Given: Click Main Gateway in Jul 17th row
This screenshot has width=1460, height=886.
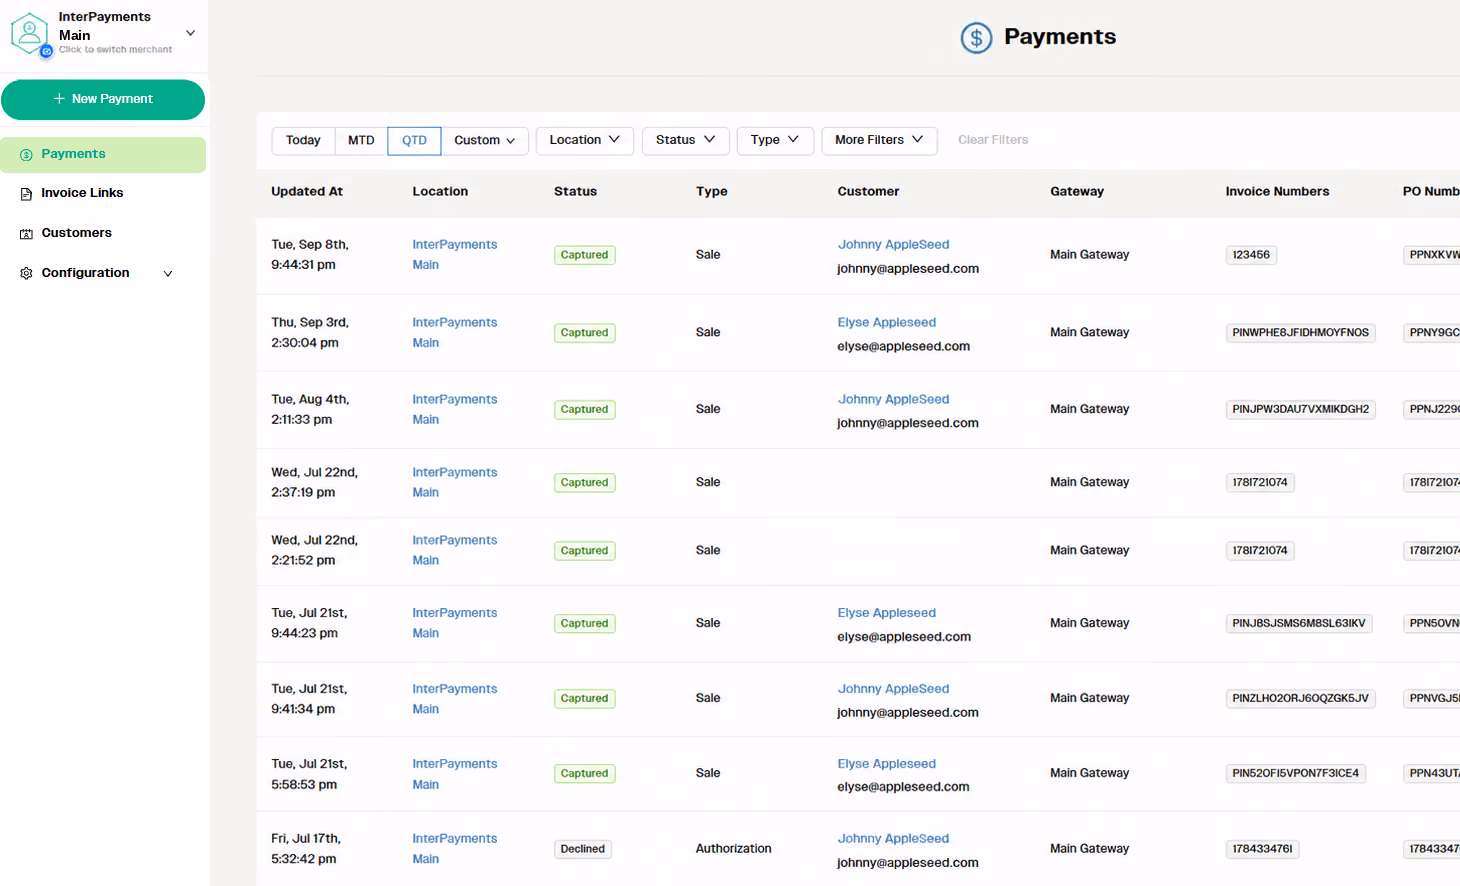Looking at the screenshot, I should point(1089,849).
